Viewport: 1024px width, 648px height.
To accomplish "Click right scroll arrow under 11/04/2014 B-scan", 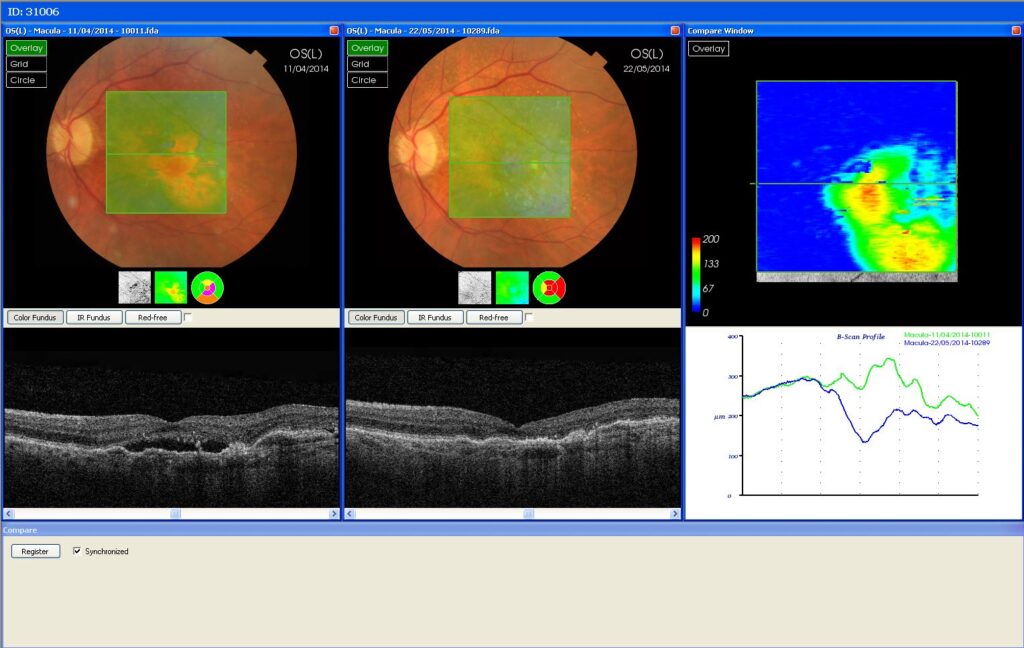I will 334,514.
